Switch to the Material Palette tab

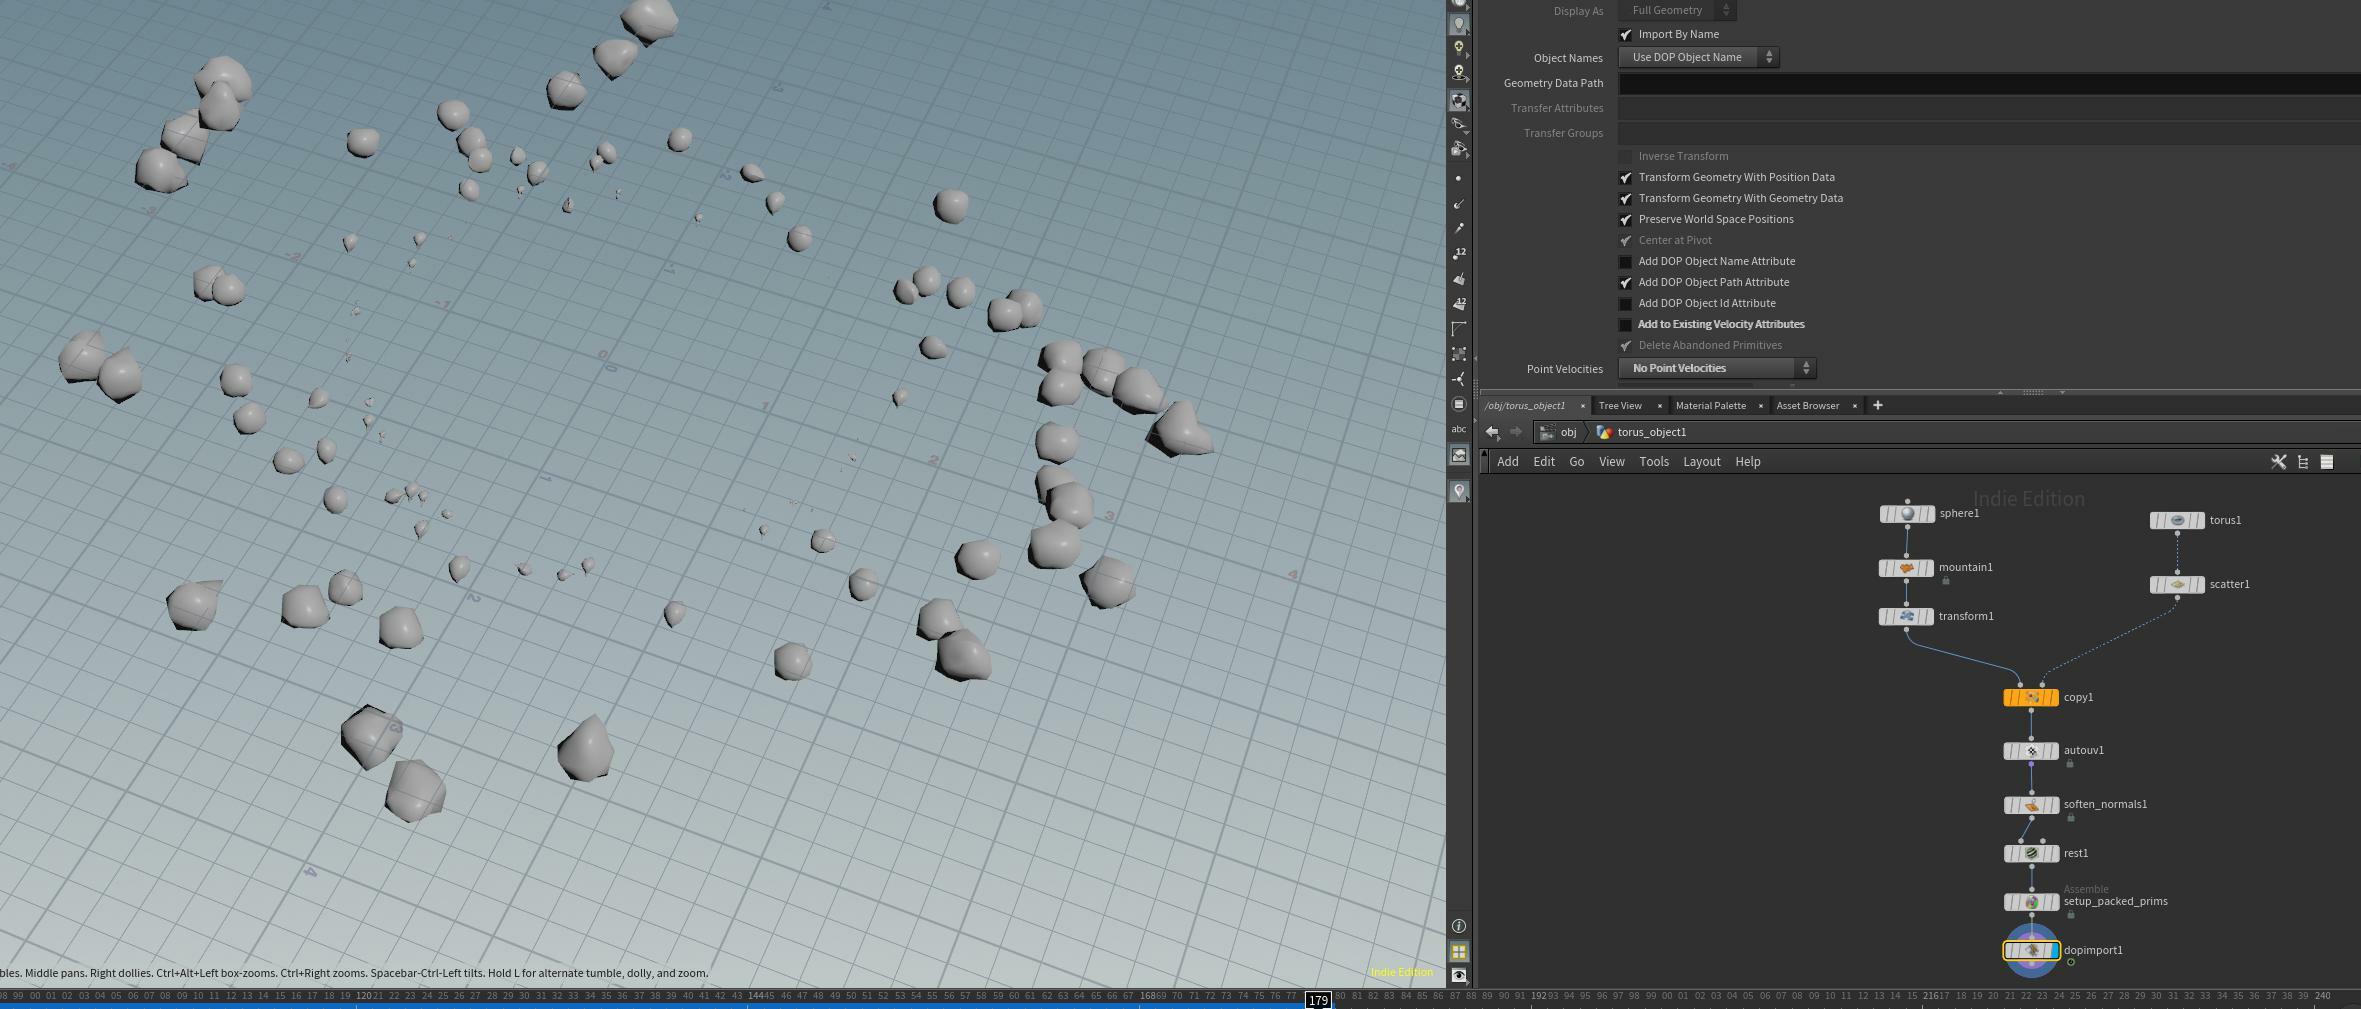point(1710,406)
